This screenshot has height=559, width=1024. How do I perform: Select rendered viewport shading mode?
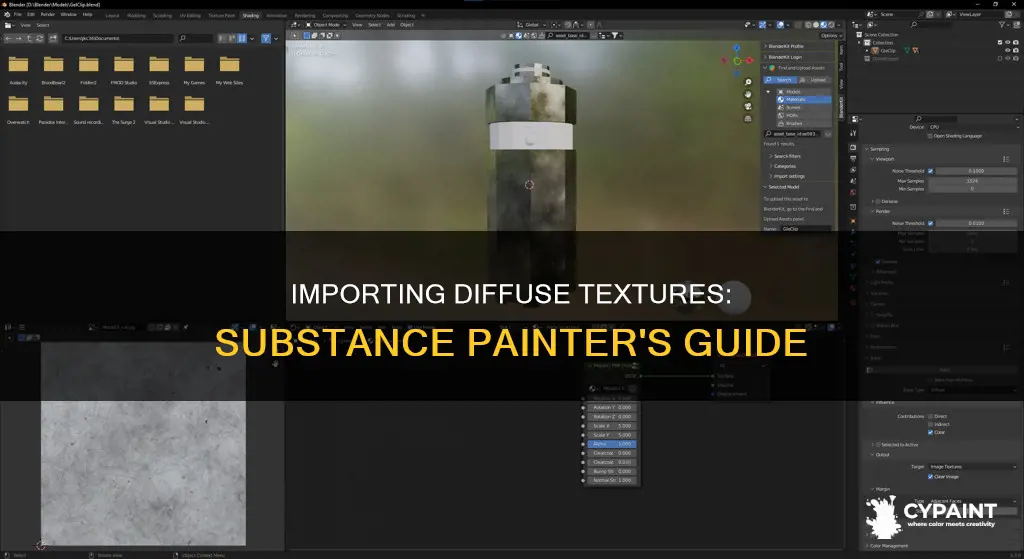pyautogui.click(x=831, y=25)
